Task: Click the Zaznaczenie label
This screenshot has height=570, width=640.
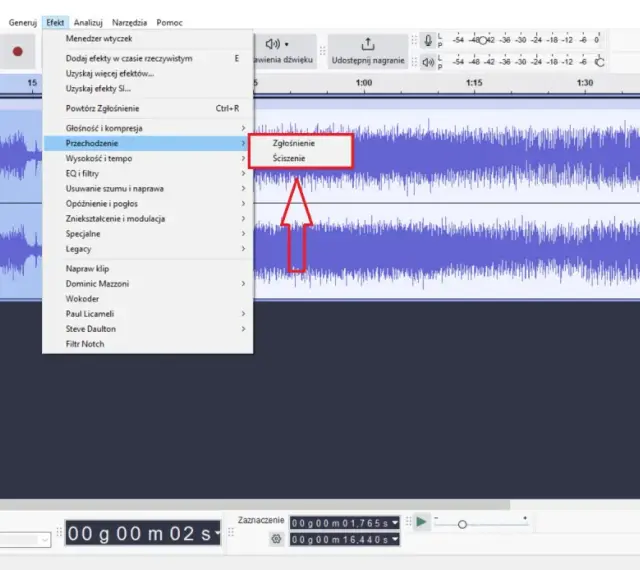Action: (x=261, y=520)
